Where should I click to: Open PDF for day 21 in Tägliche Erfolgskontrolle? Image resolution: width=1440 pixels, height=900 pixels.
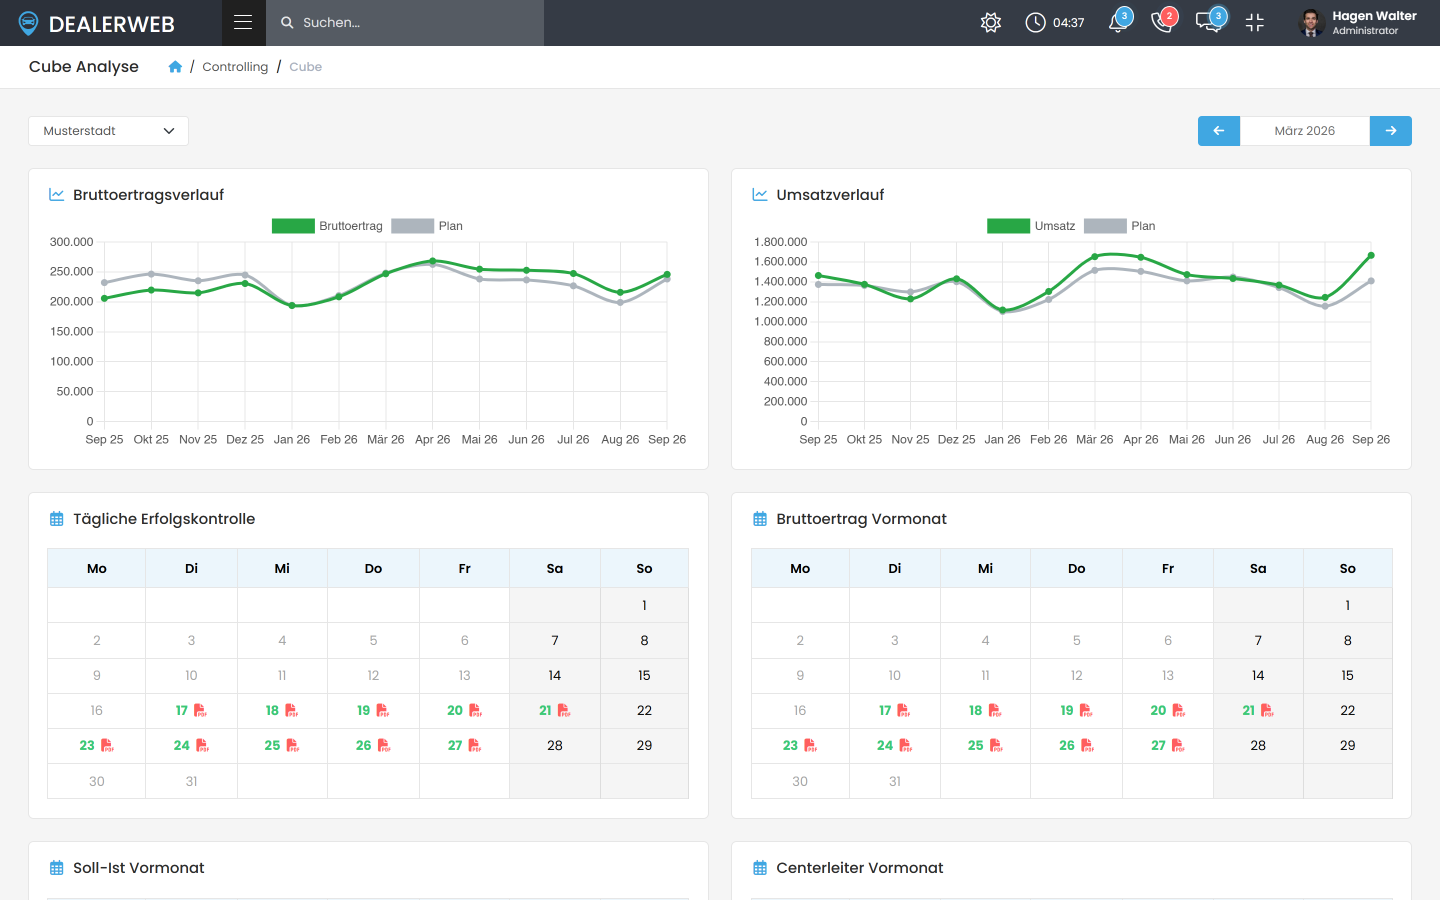[564, 711]
